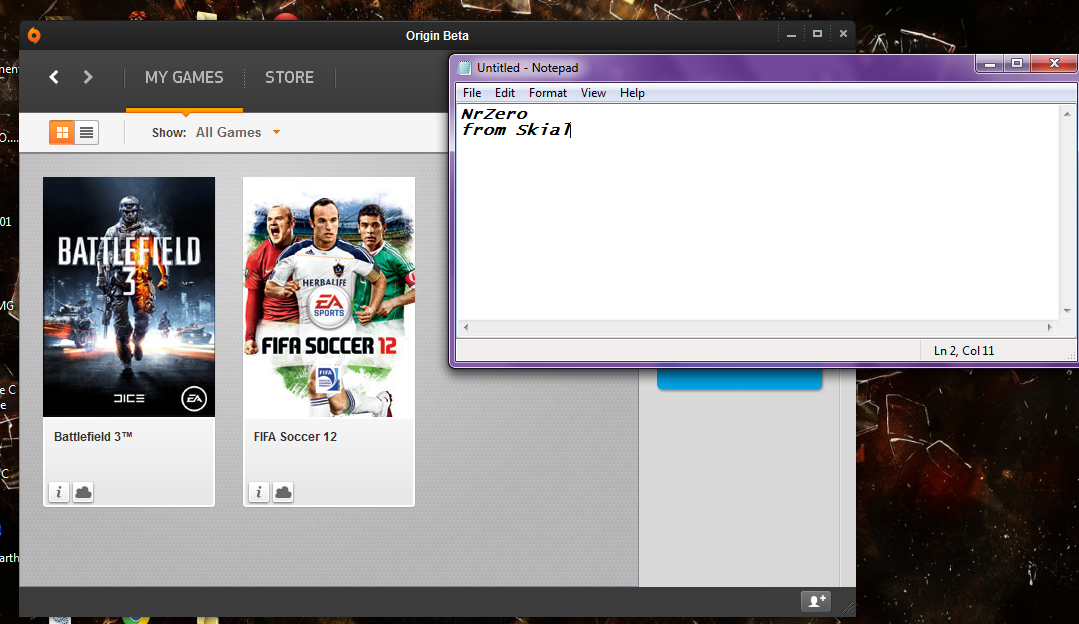Viewport: 1079px width, 624px height.
Task: Click the Notepad title bar icon
Action: (465, 67)
